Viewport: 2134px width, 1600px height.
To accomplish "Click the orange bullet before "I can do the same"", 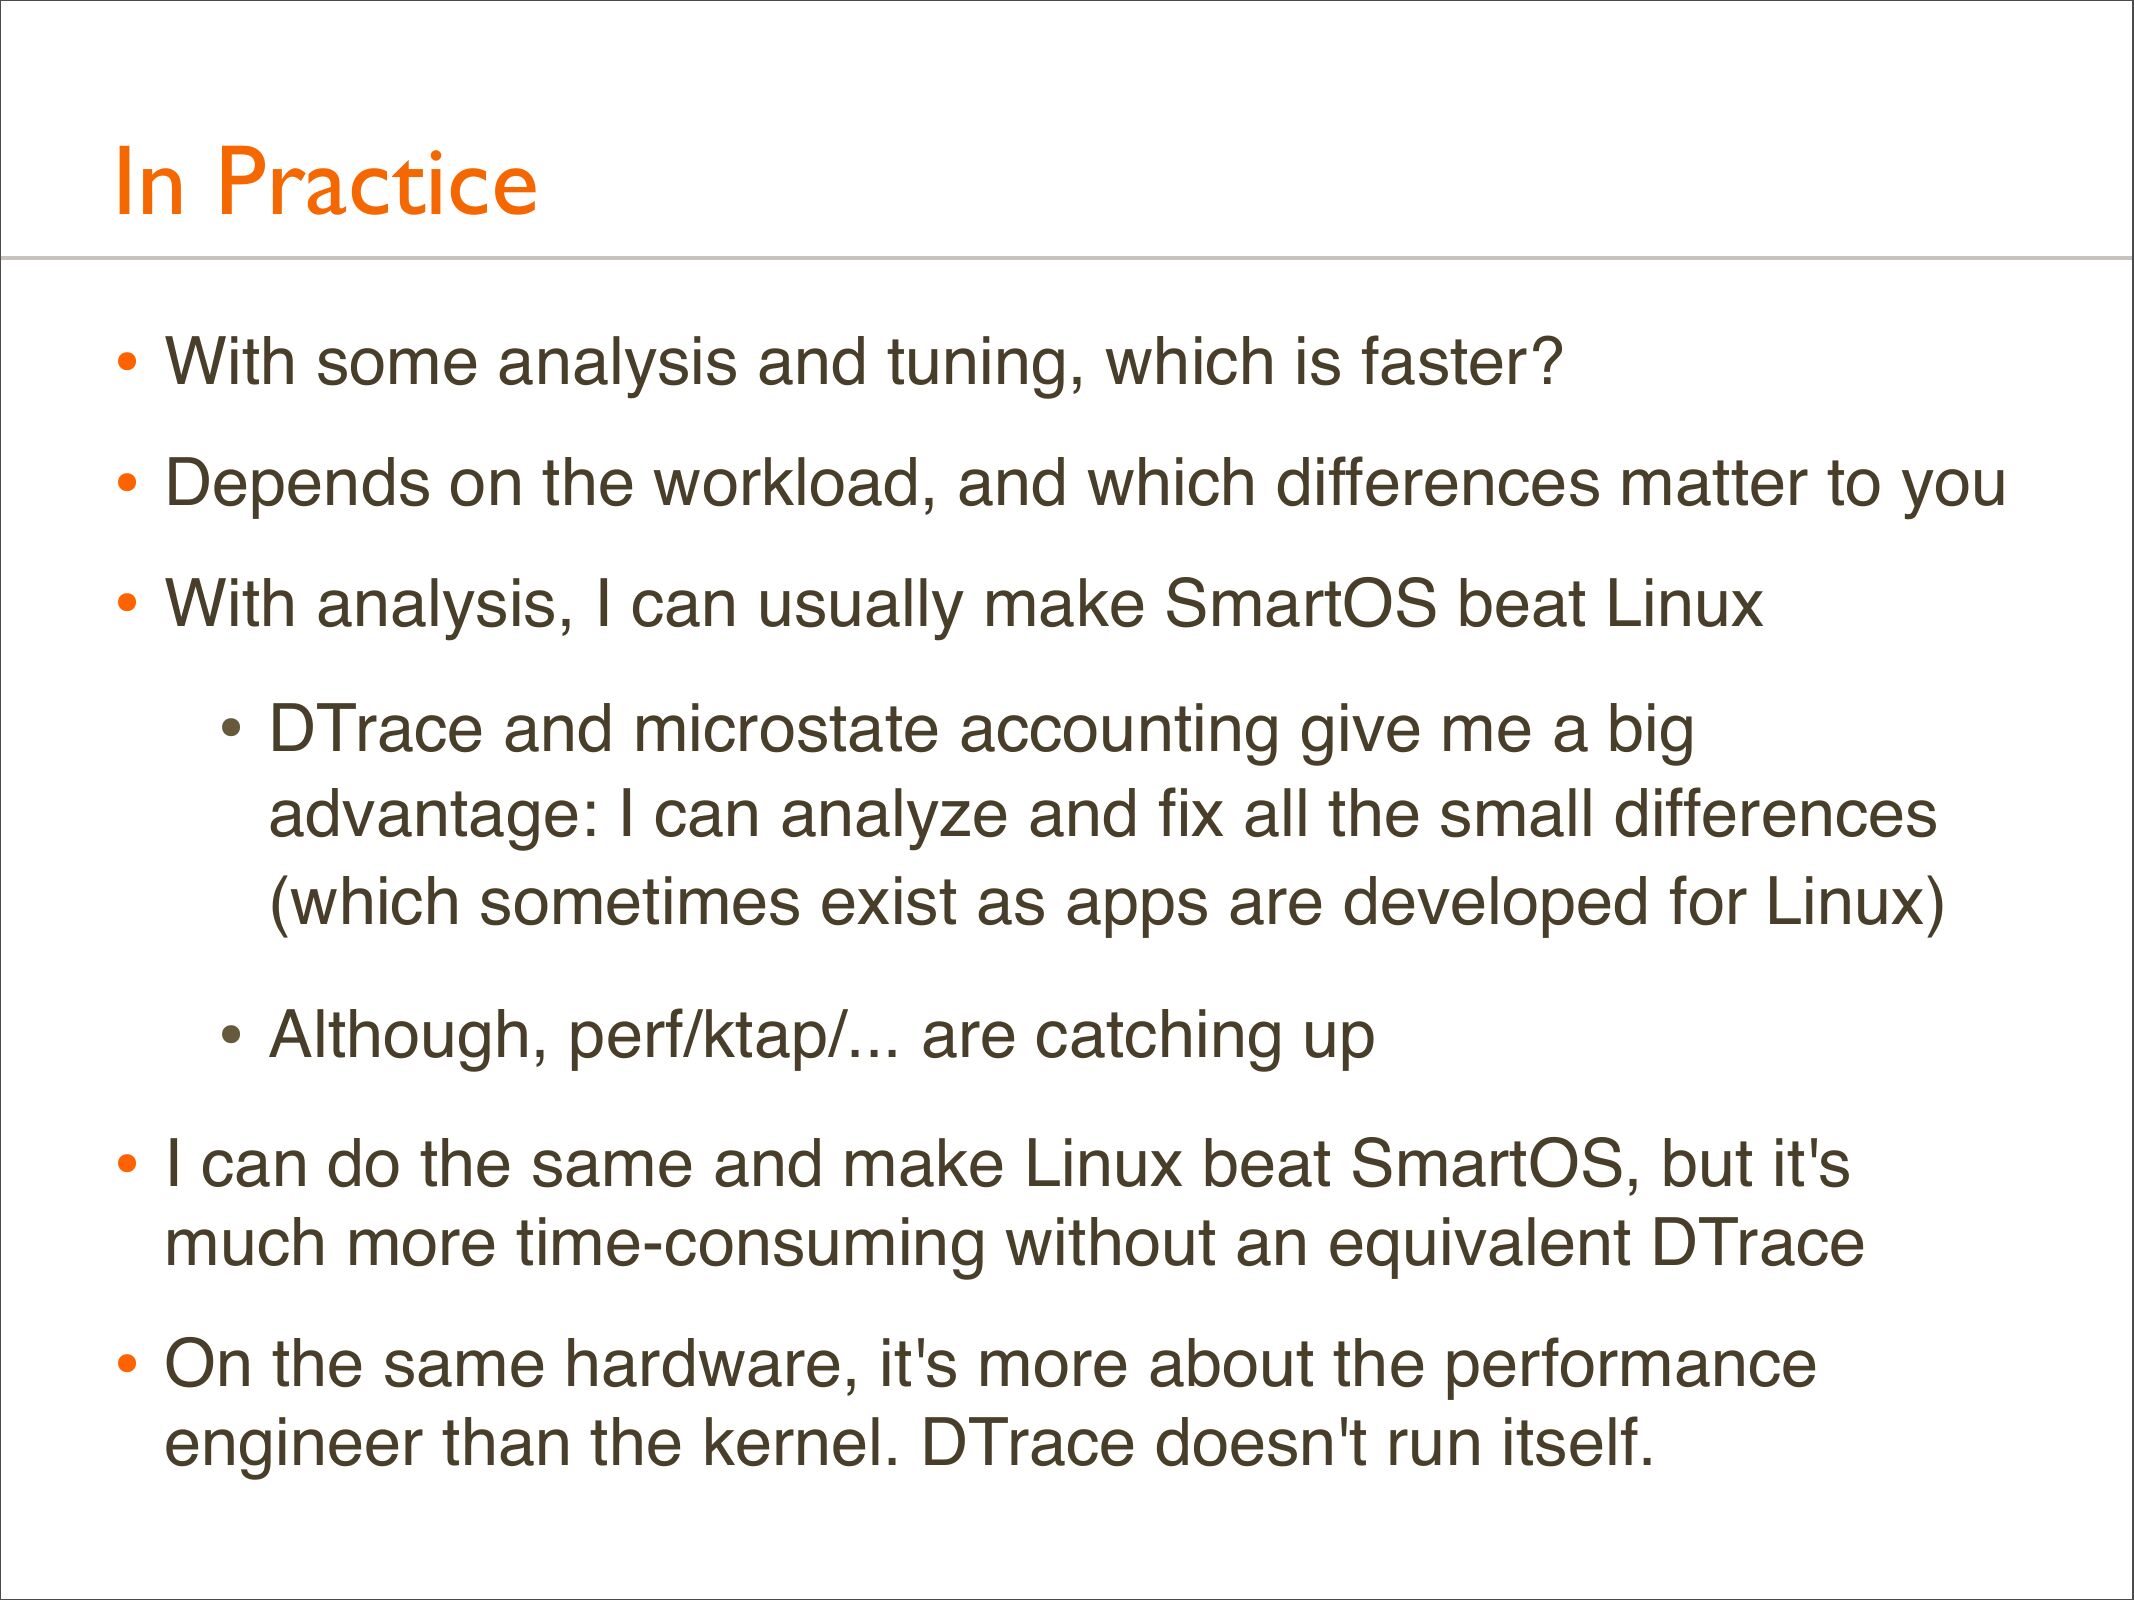I will (126, 1164).
